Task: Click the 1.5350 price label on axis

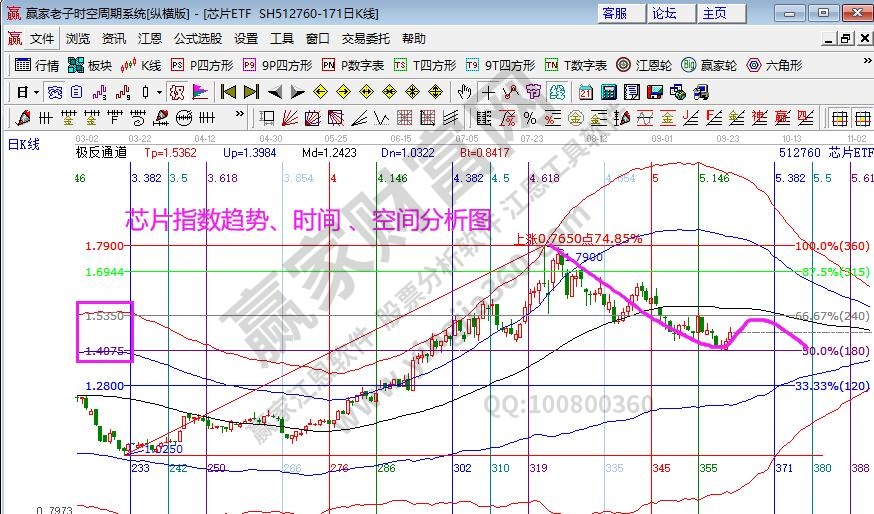Action: click(104, 316)
